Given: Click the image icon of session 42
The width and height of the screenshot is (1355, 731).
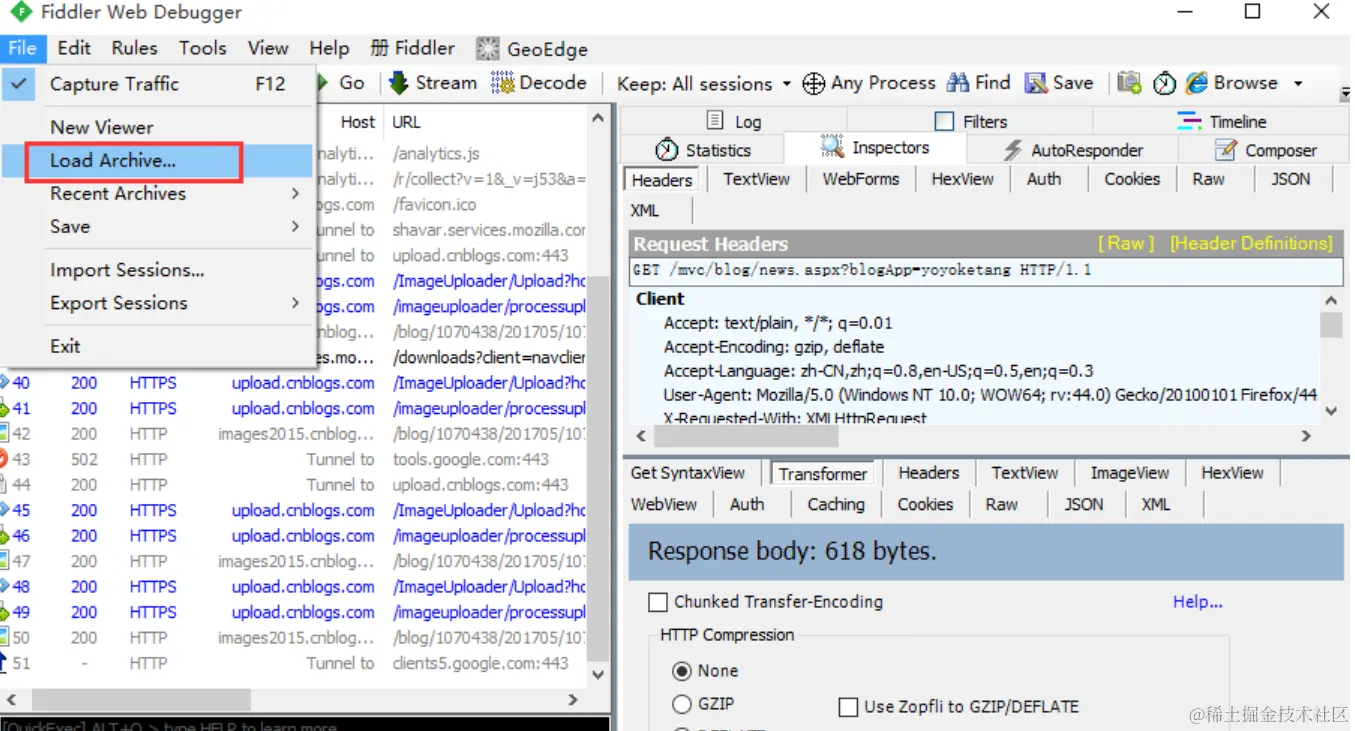Looking at the screenshot, I should tap(4, 434).
